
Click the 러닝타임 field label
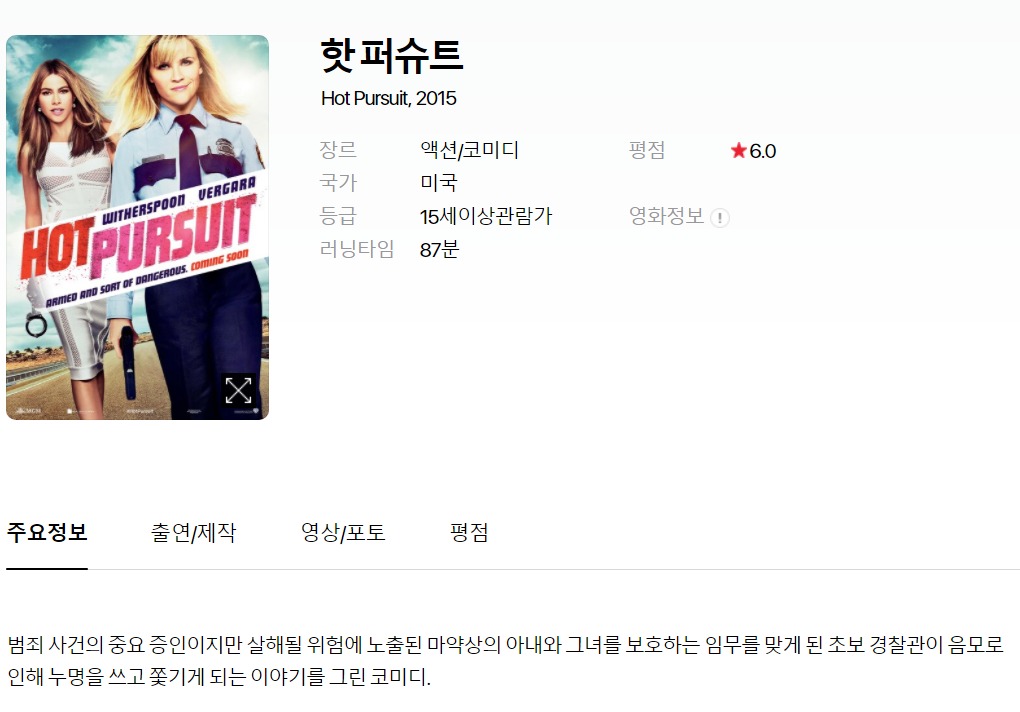coord(356,249)
